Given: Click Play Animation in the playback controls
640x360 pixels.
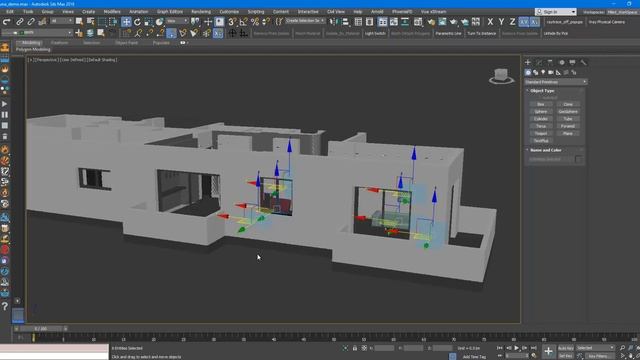Looking at the screenshot, I should pos(516,348).
